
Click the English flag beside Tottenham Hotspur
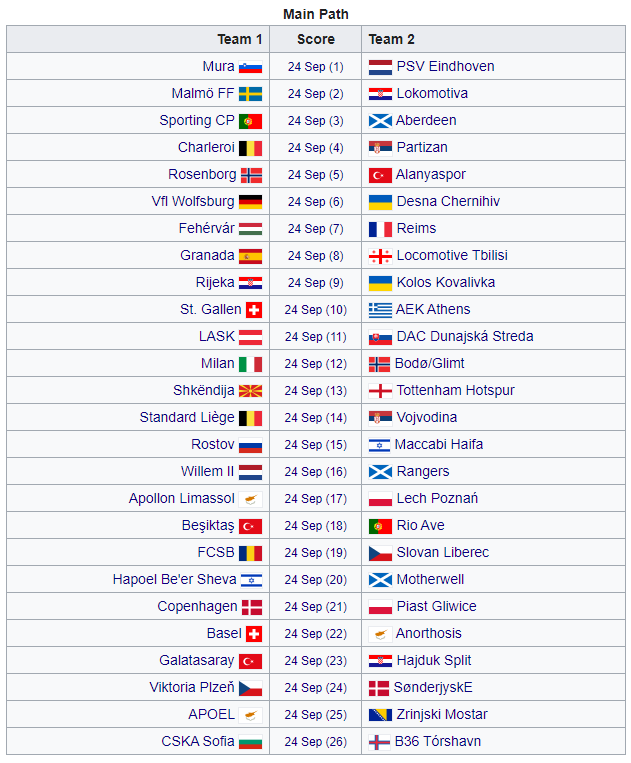point(380,391)
